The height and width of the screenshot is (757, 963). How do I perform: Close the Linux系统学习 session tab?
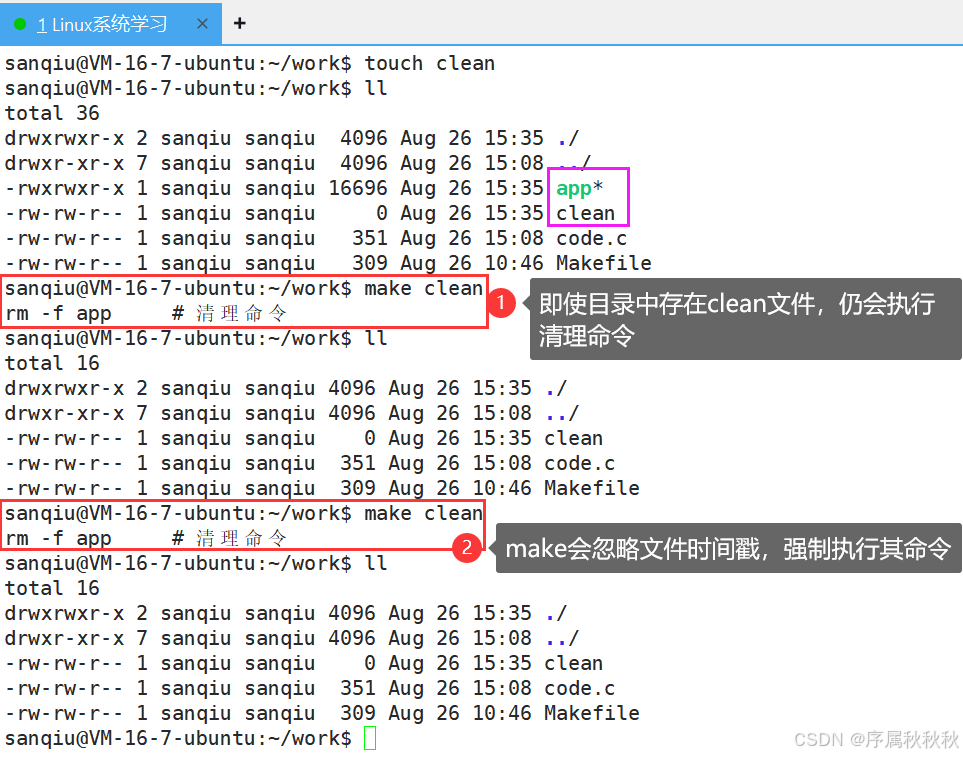pos(202,24)
